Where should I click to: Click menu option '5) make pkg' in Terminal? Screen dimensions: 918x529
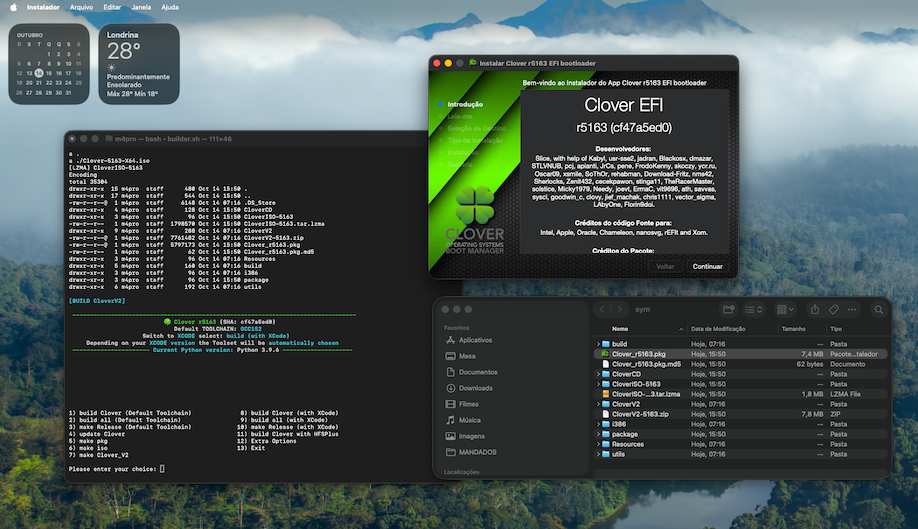(x=88, y=441)
